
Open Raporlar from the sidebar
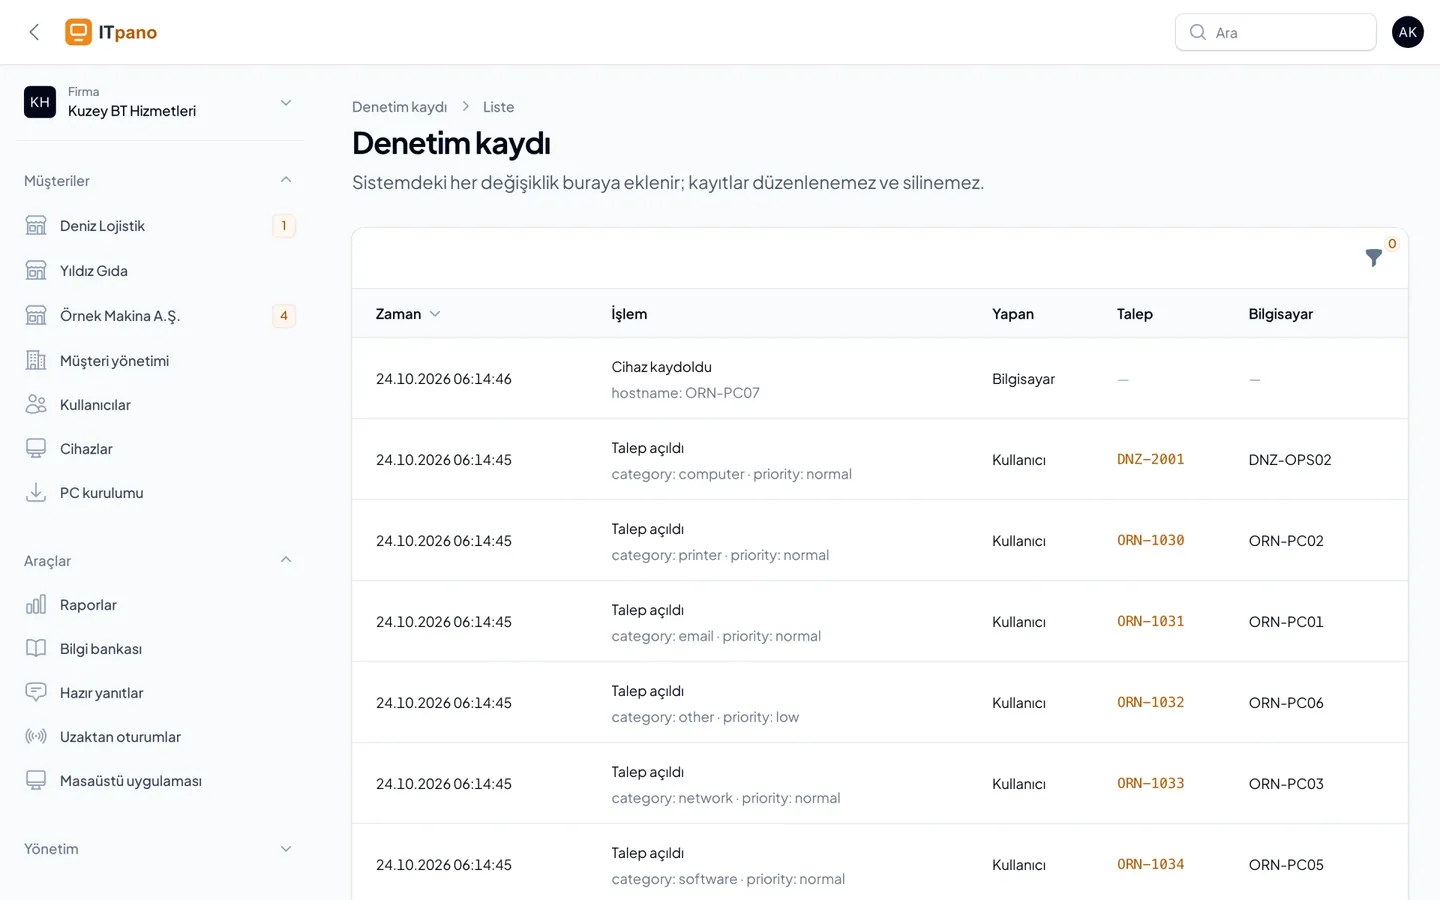(x=160, y=604)
